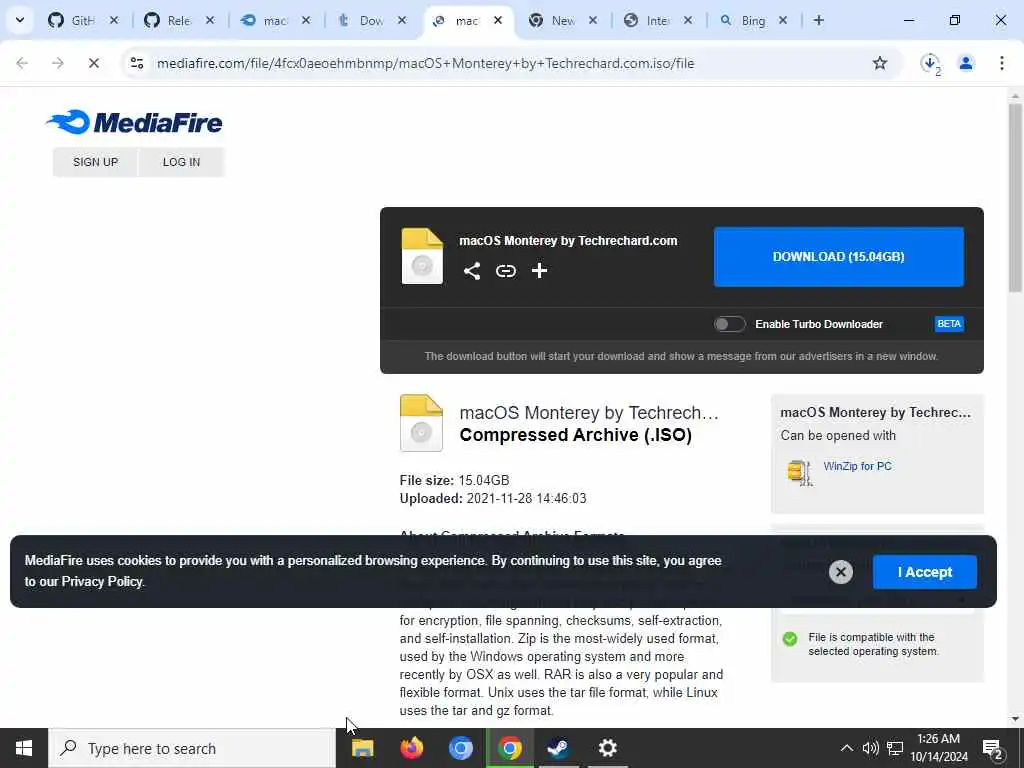The width and height of the screenshot is (1024, 768).
Task: Click the LOG IN button
Action: [182, 162]
